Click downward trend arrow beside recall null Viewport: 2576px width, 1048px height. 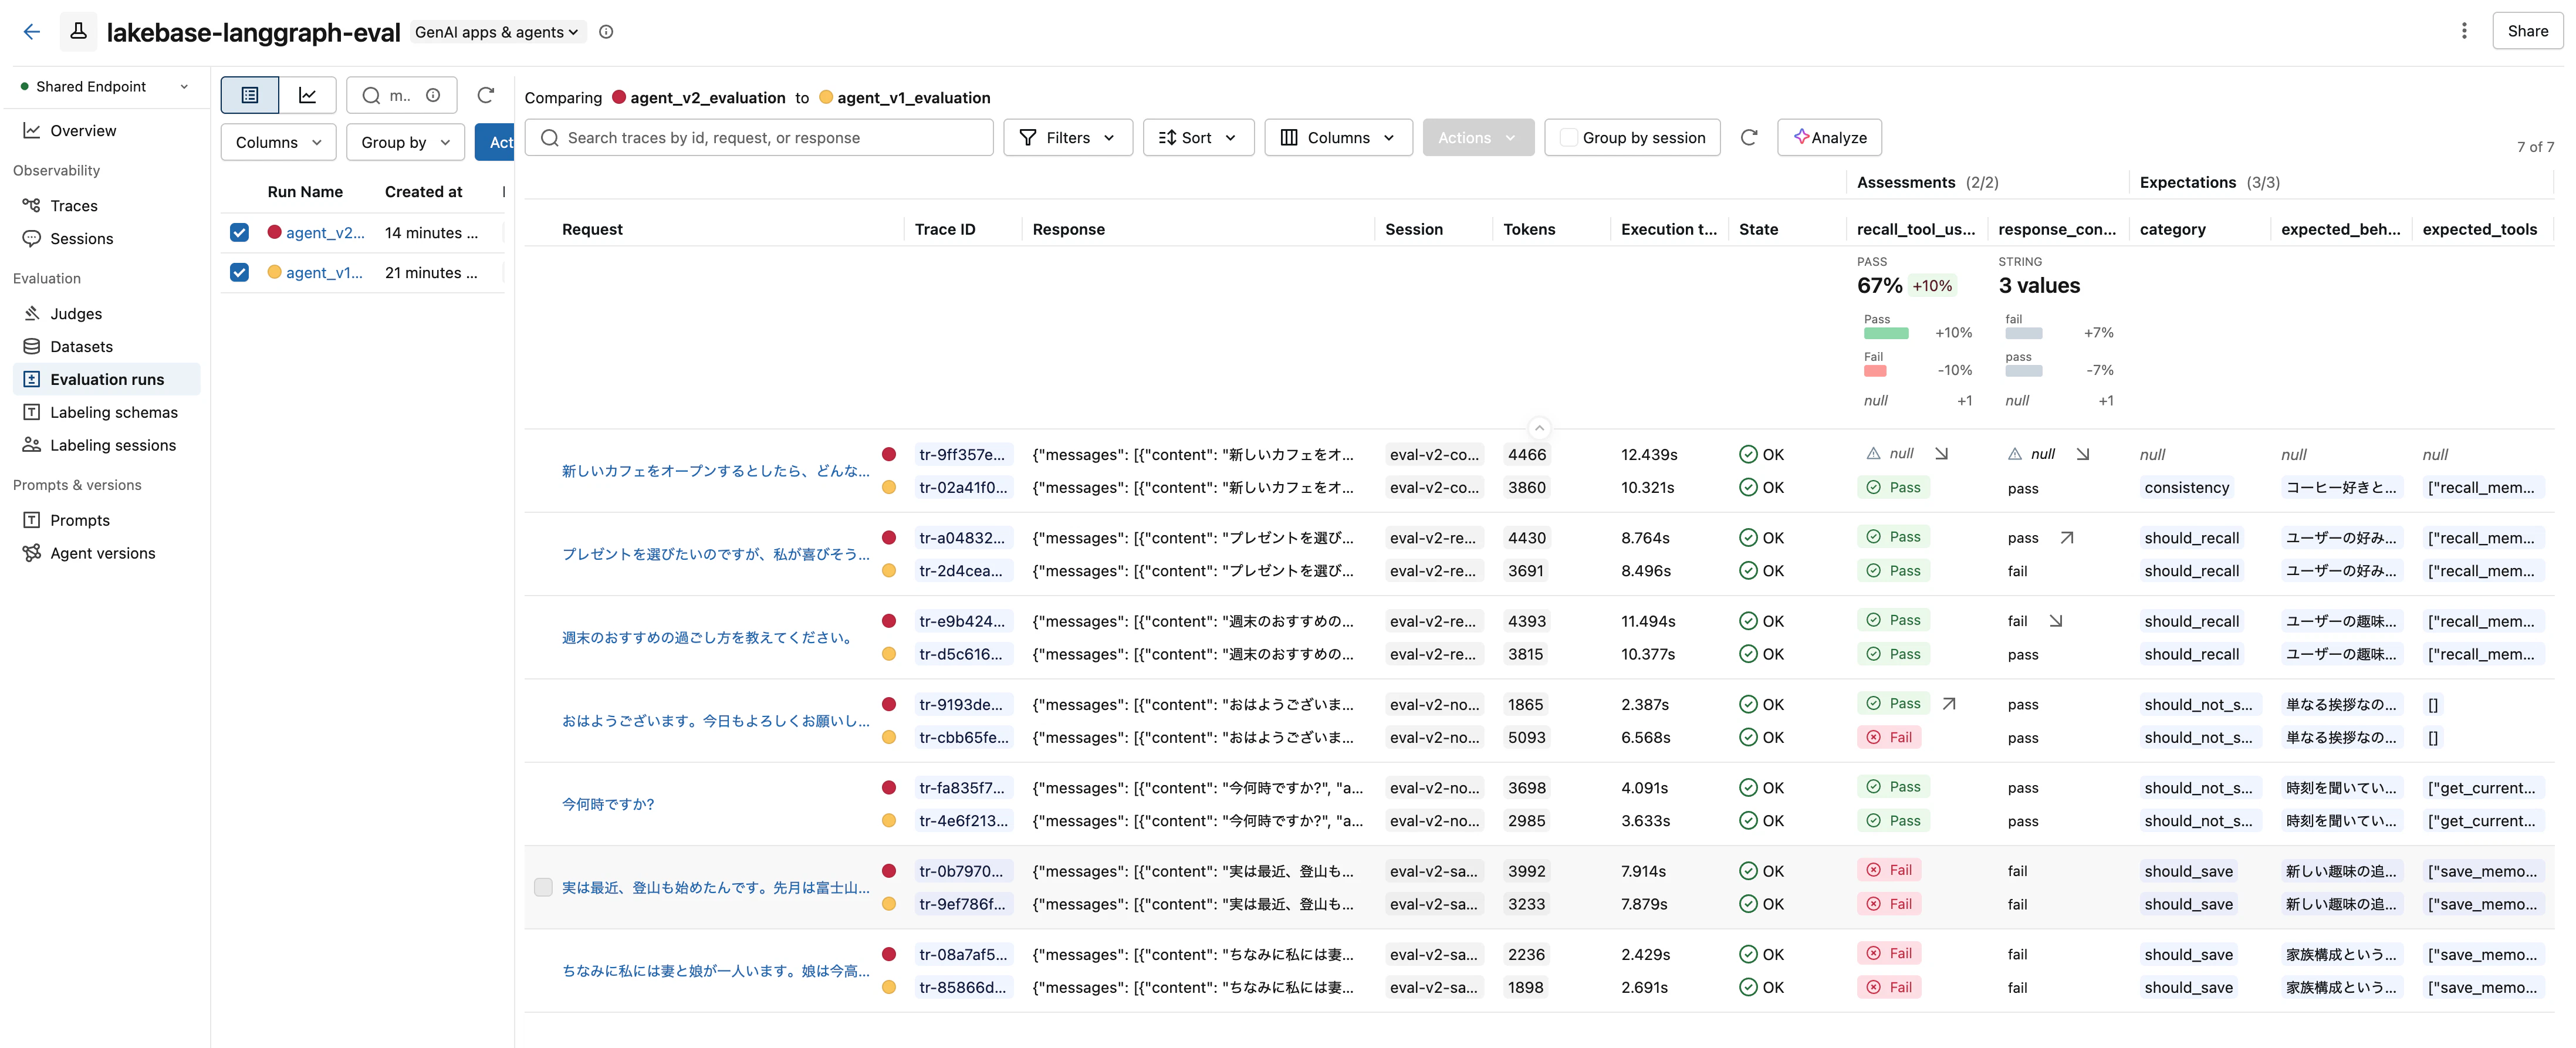tap(1941, 454)
